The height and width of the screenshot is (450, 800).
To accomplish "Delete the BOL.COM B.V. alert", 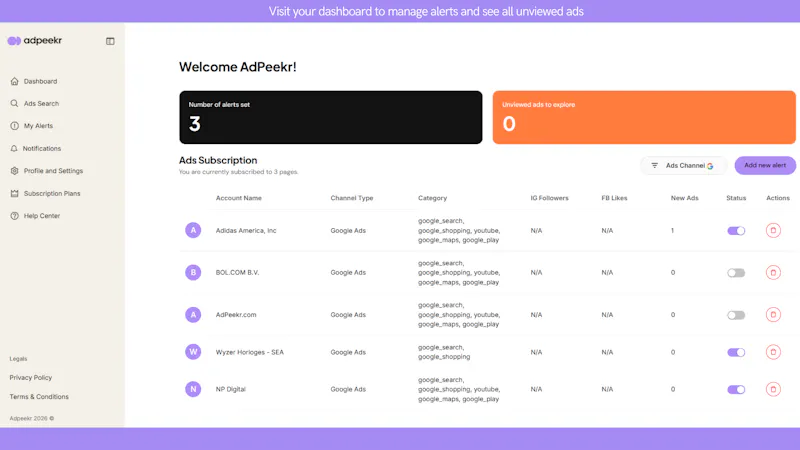I will click(x=773, y=272).
